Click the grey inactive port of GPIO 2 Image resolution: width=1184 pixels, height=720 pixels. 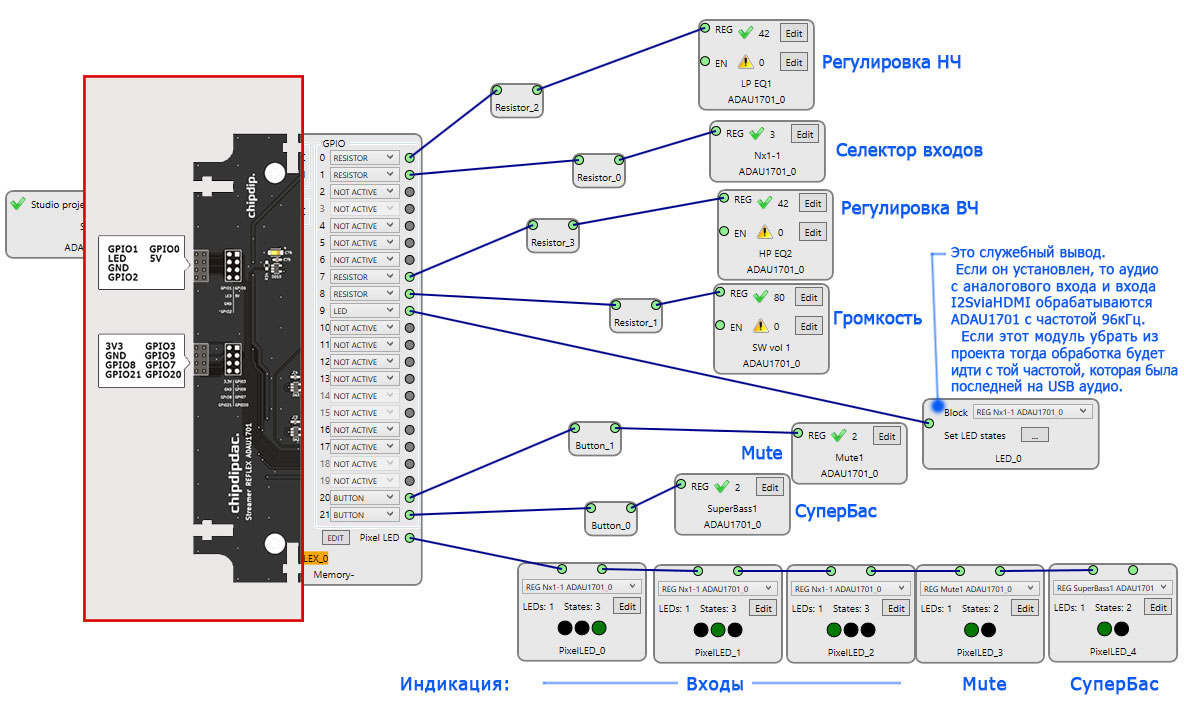click(x=409, y=192)
